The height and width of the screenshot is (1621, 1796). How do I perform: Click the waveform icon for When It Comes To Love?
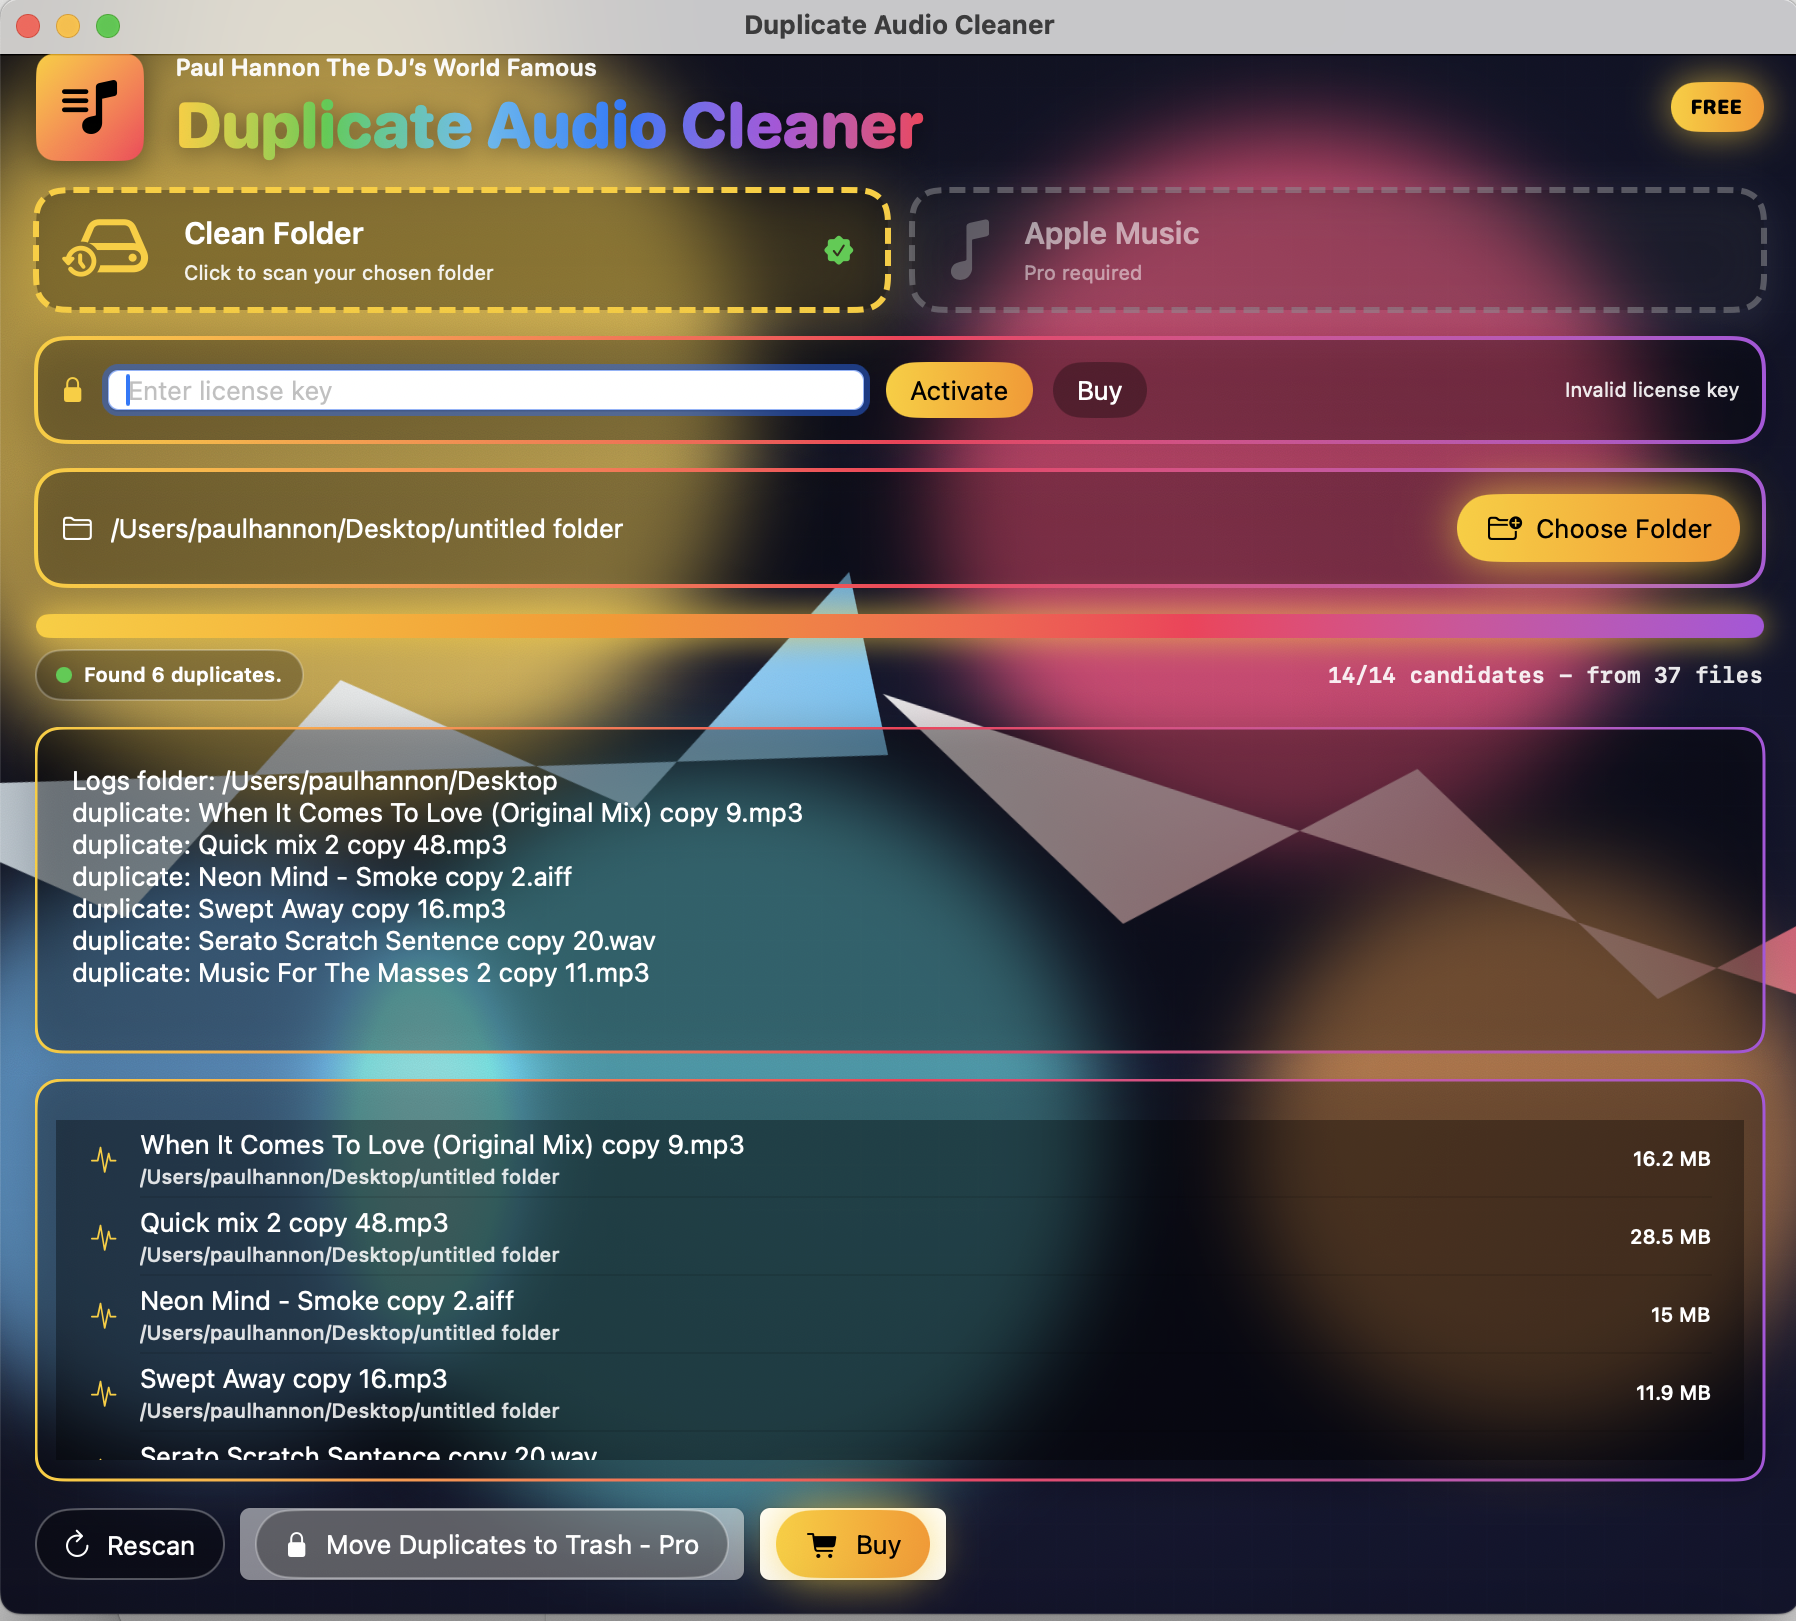[104, 1159]
